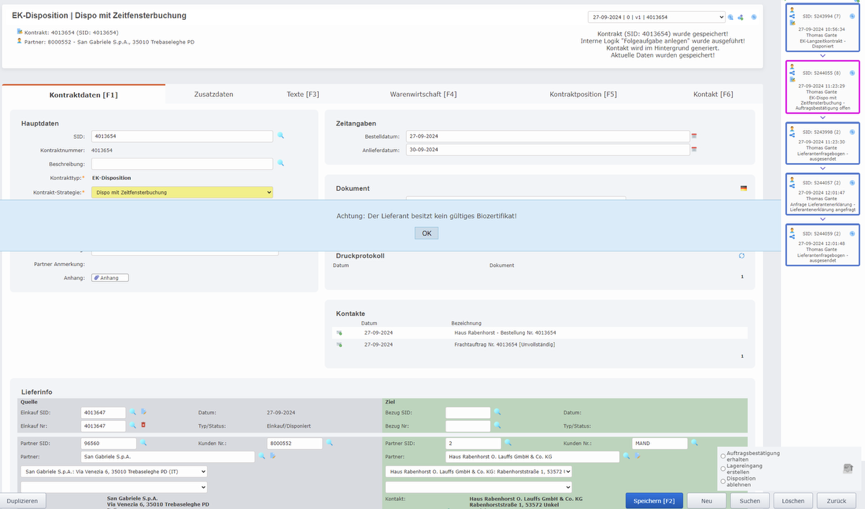Switch to Warenwirtschaft [F4] tab
Viewport: 865px width, 509px height.
pos(423,94)
